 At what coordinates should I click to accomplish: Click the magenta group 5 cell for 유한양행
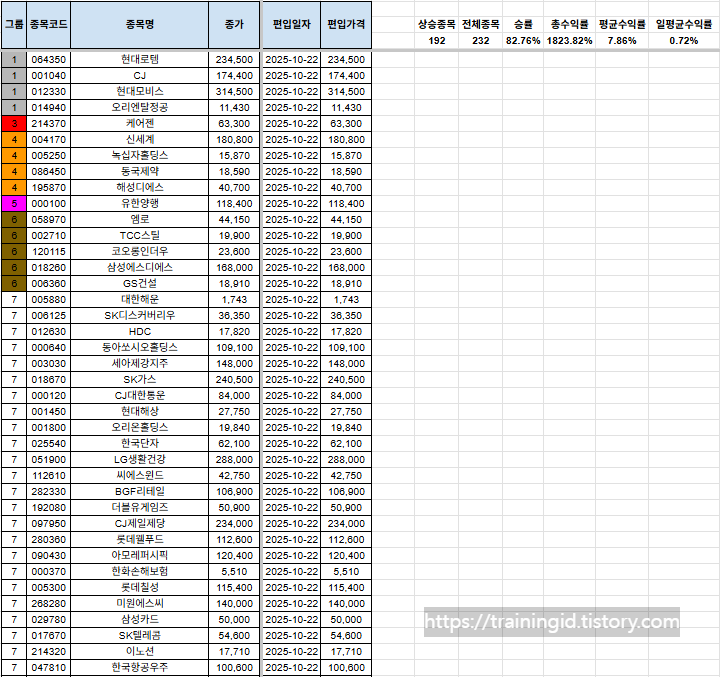(x=14, y=203)
